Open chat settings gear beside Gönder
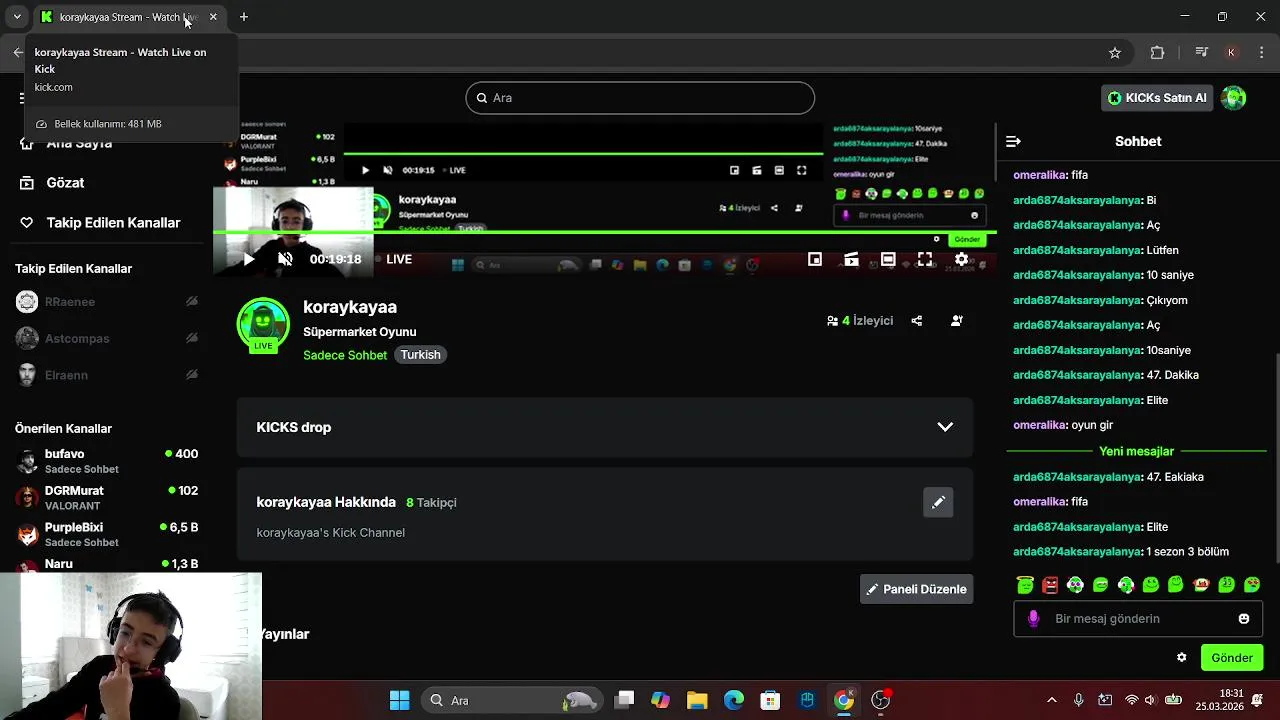Screen dimensions: 1280x720 pos(1182,658)
